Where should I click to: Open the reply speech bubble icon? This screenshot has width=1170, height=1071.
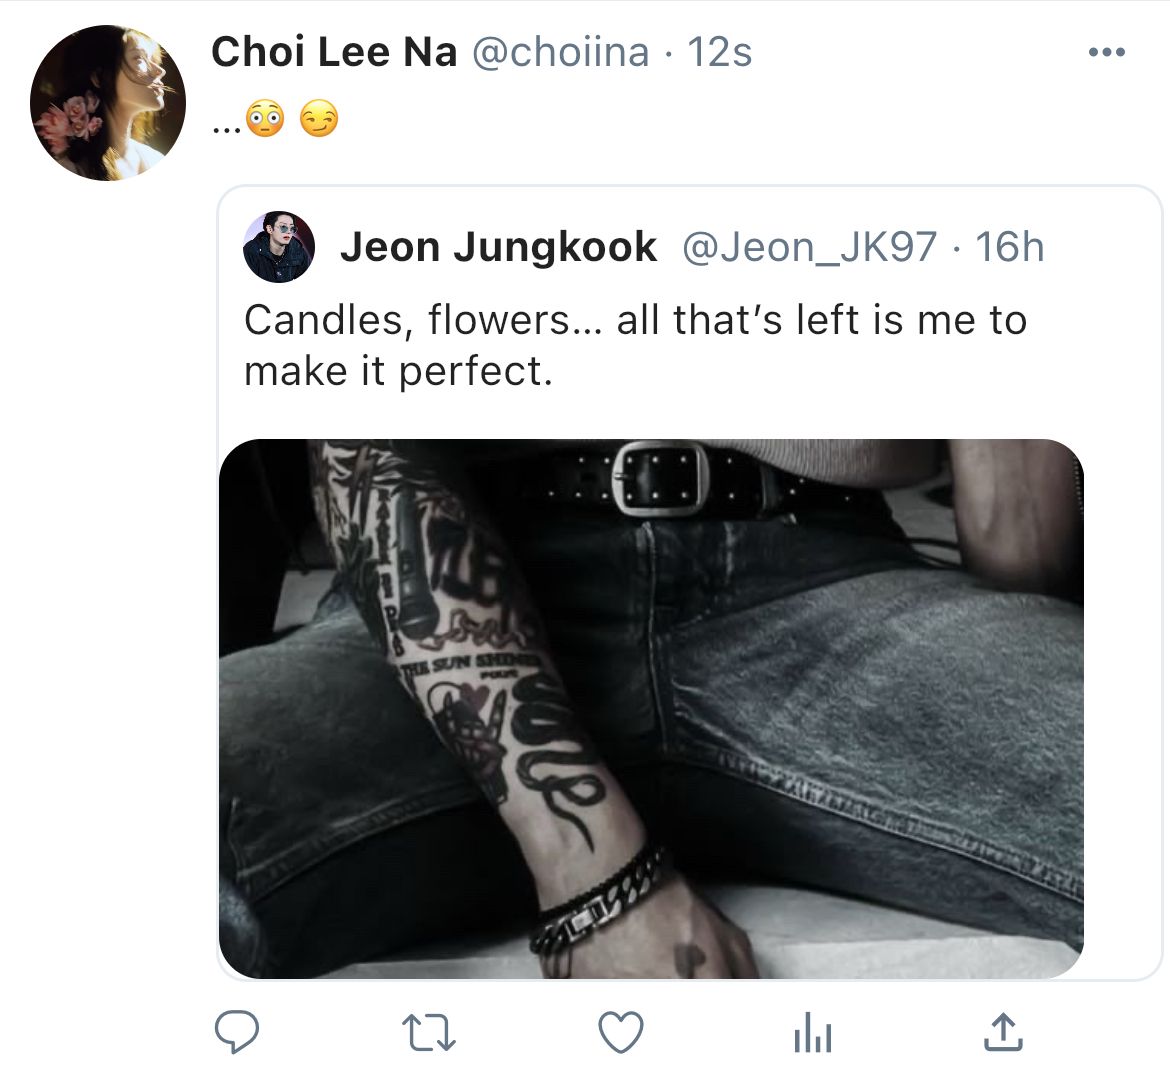coord(237,1031)
